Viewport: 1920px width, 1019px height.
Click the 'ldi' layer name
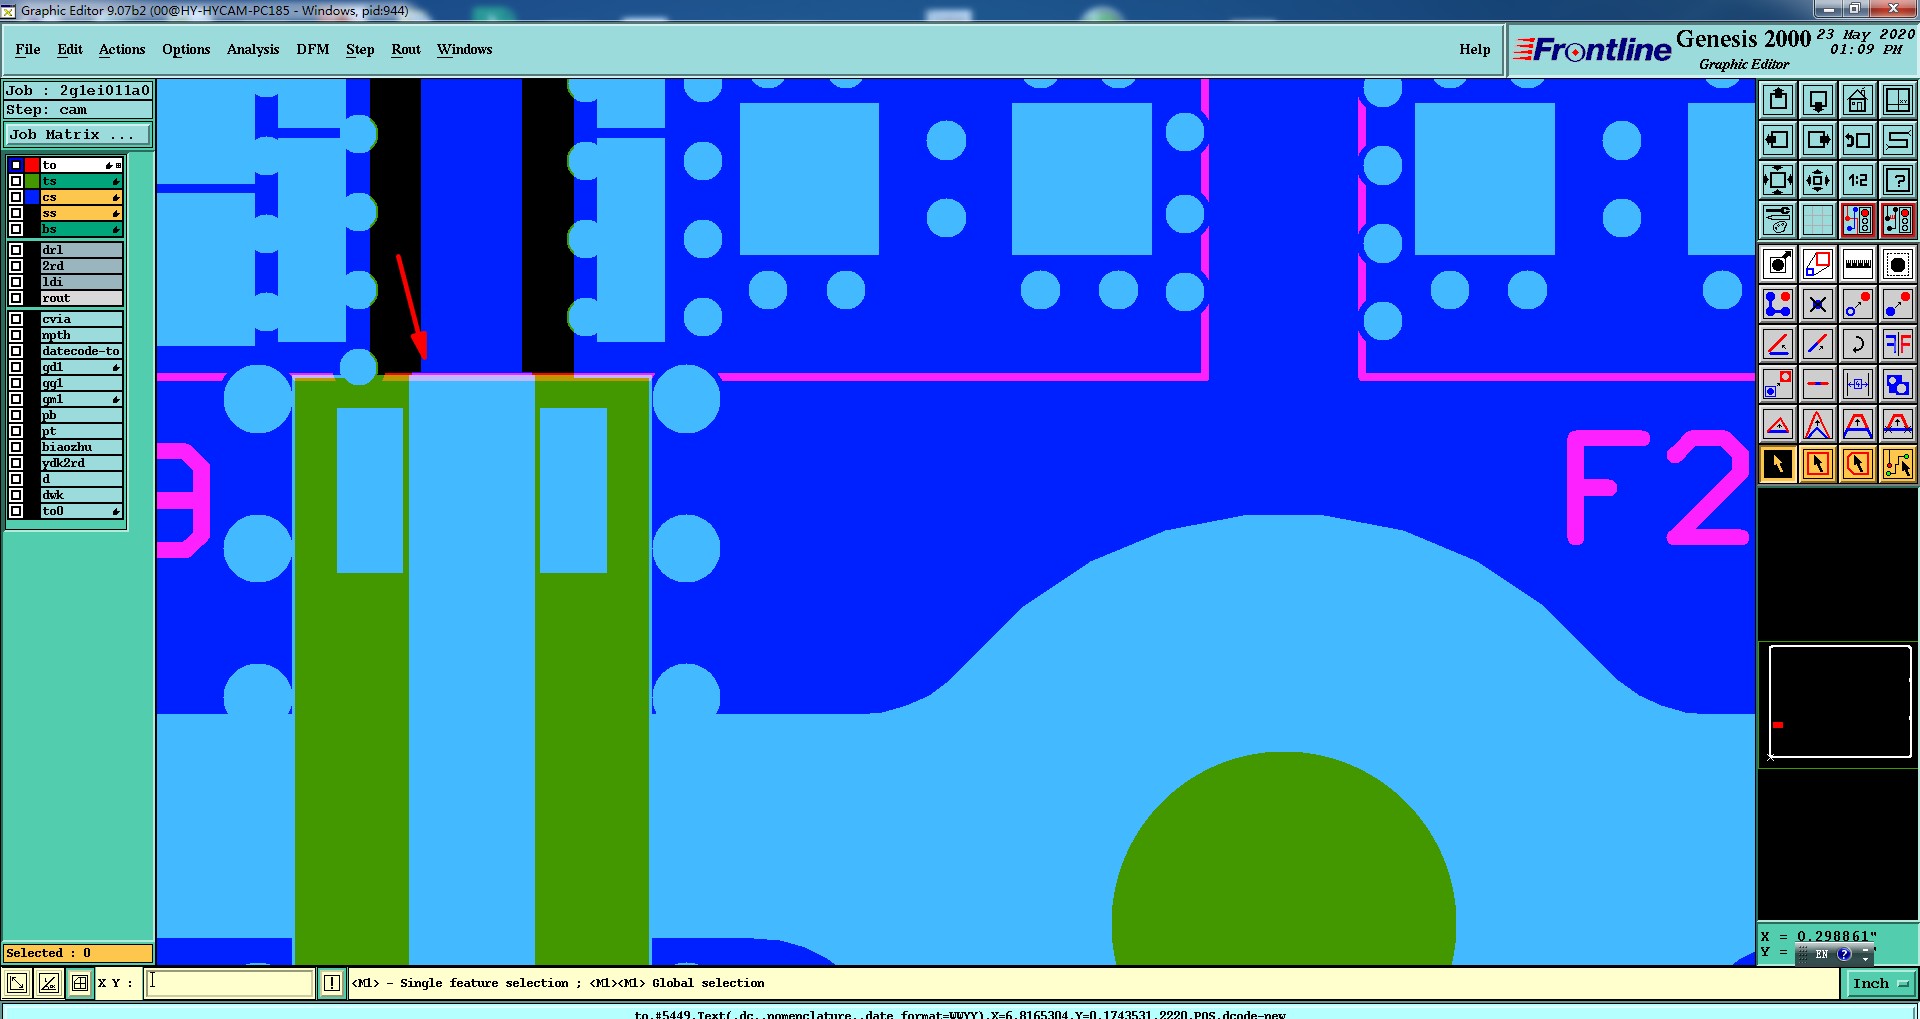pyautogui.click(x=81, y=282)
